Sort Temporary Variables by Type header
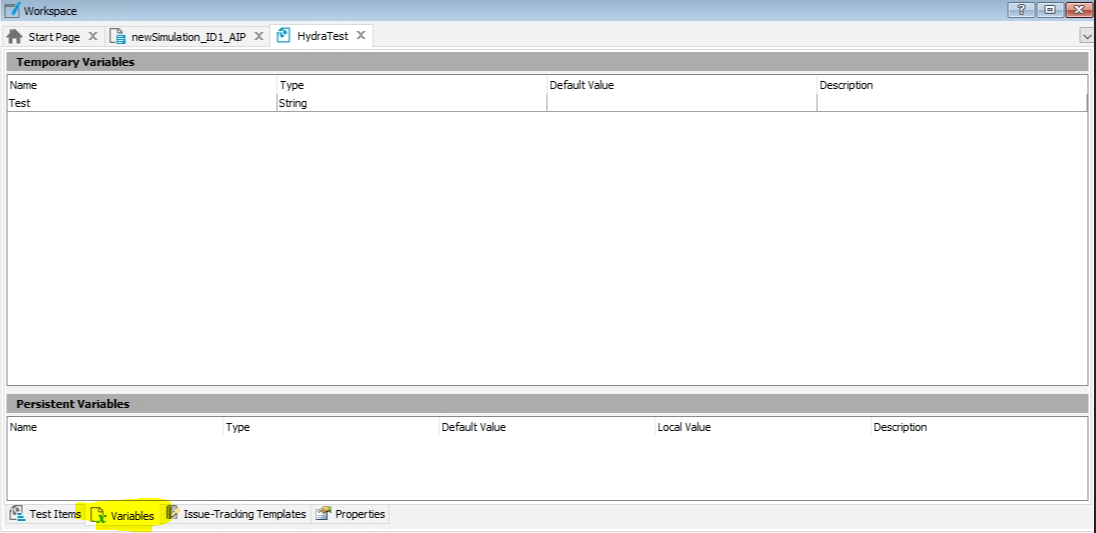This screenshot has width=1096, height=533. (x=412, y=85)
